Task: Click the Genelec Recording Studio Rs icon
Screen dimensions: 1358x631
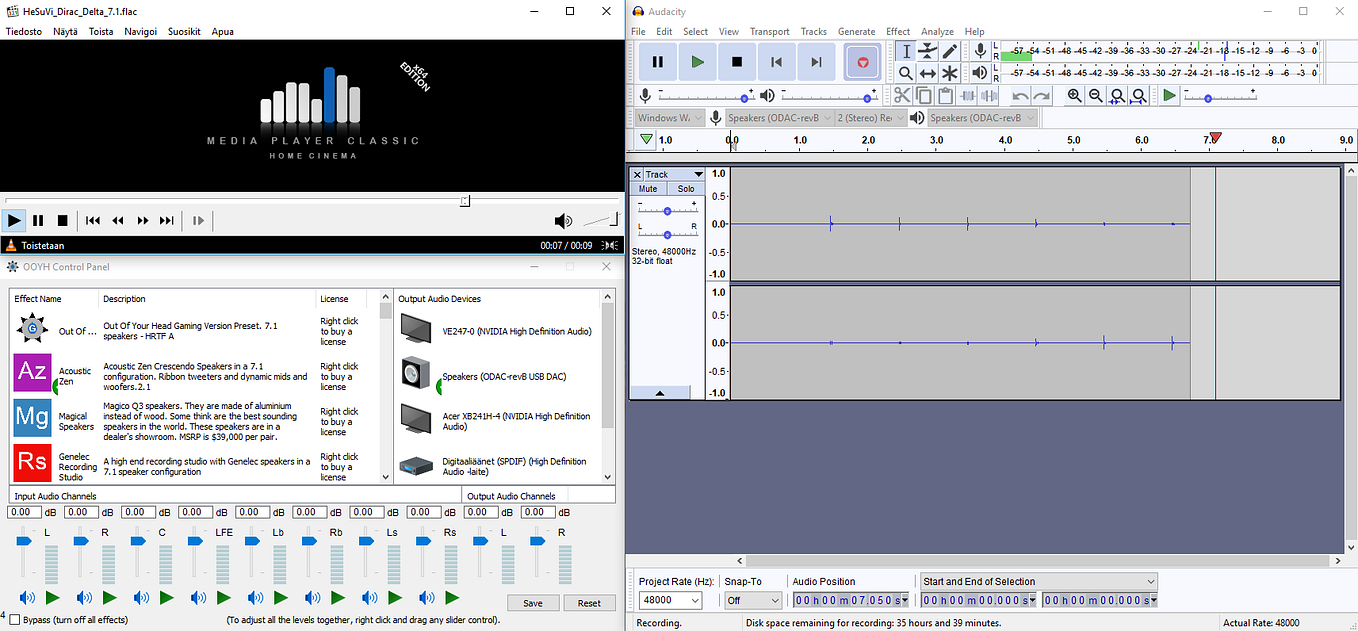Action: point(31,463)
